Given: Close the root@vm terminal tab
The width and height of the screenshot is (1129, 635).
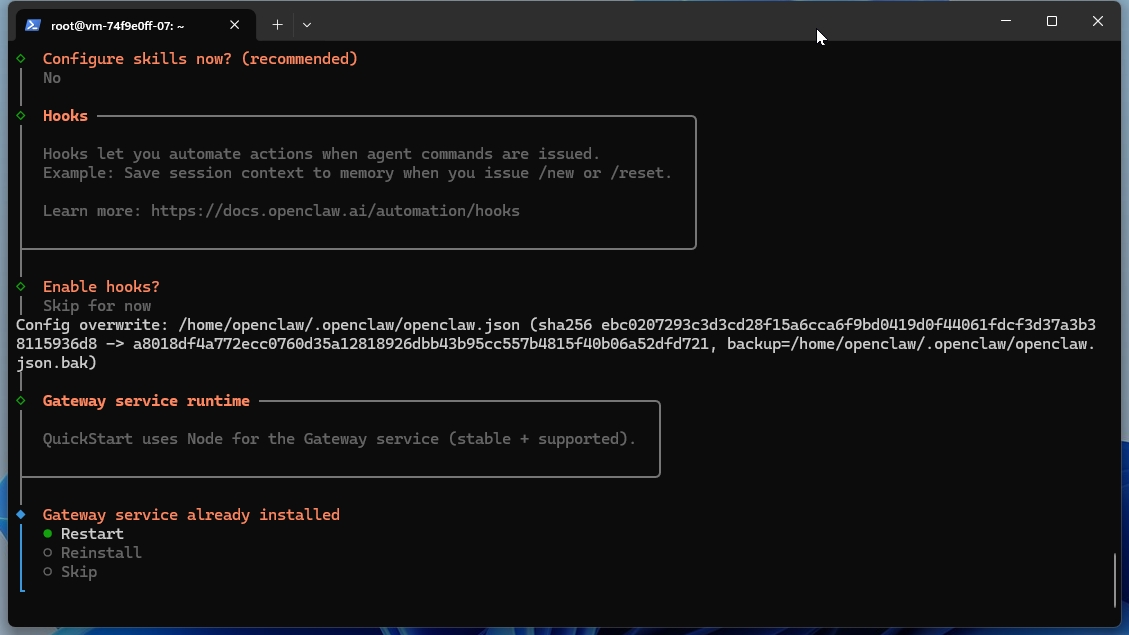Looking at the screenshot, I should pos(235,25).
